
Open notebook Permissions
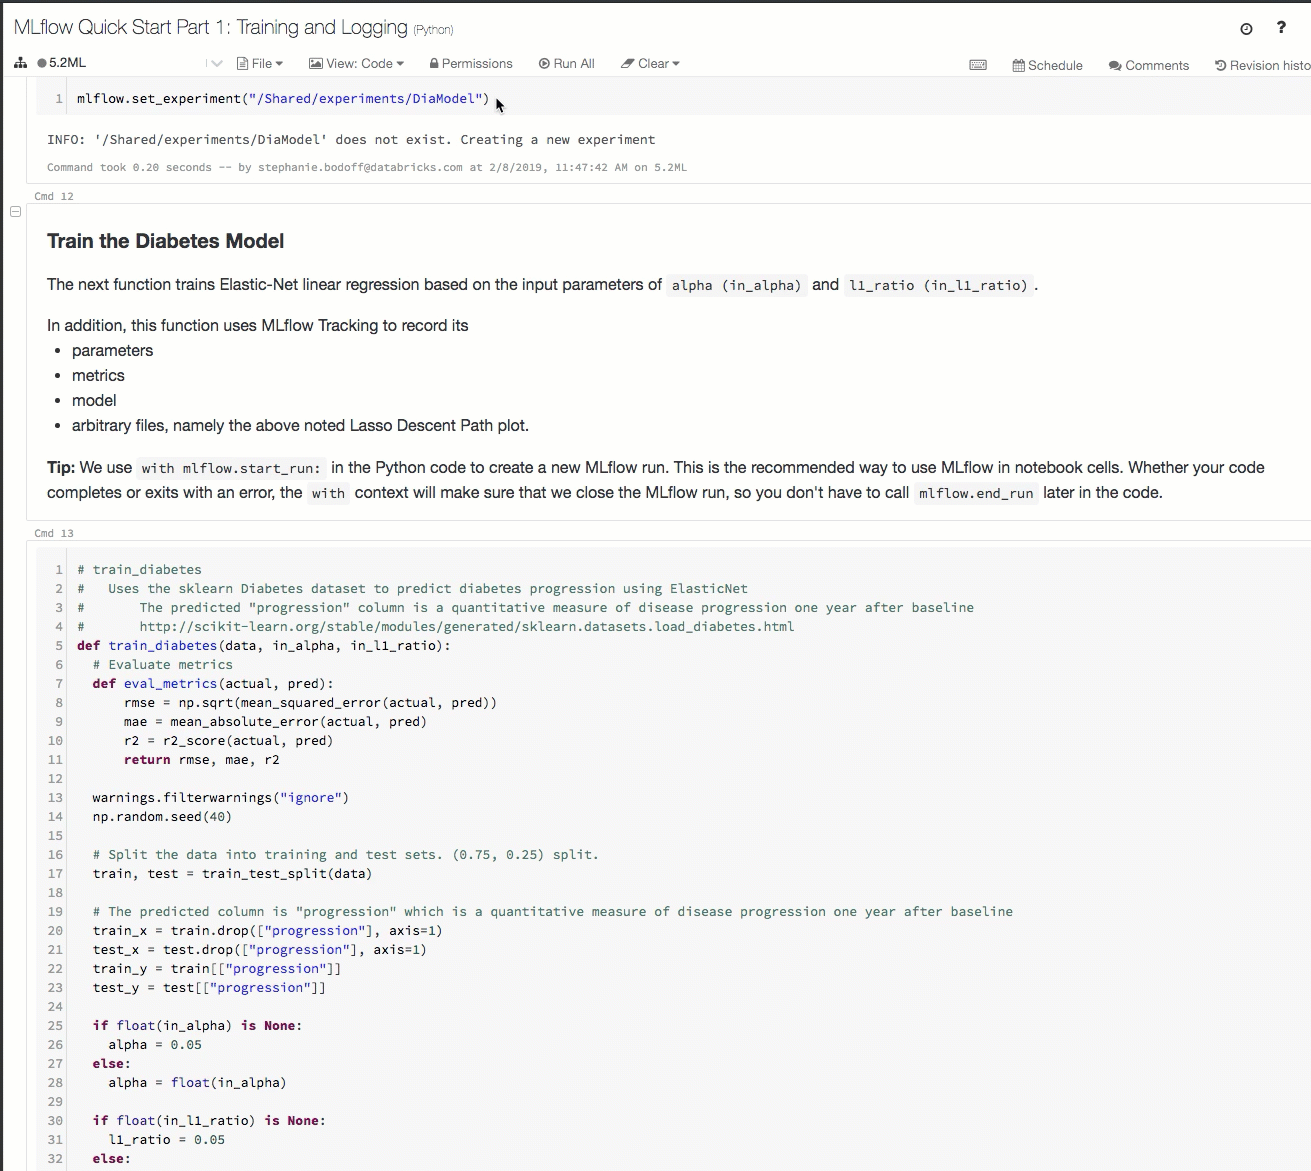[471, 64]
